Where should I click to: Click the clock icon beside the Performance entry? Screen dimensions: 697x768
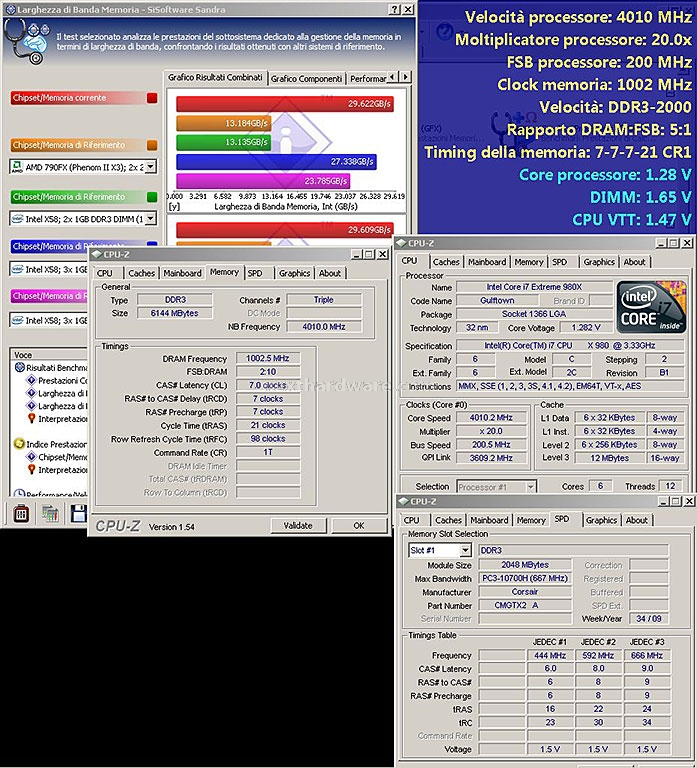pyautogui.click(x=20, y=494)
